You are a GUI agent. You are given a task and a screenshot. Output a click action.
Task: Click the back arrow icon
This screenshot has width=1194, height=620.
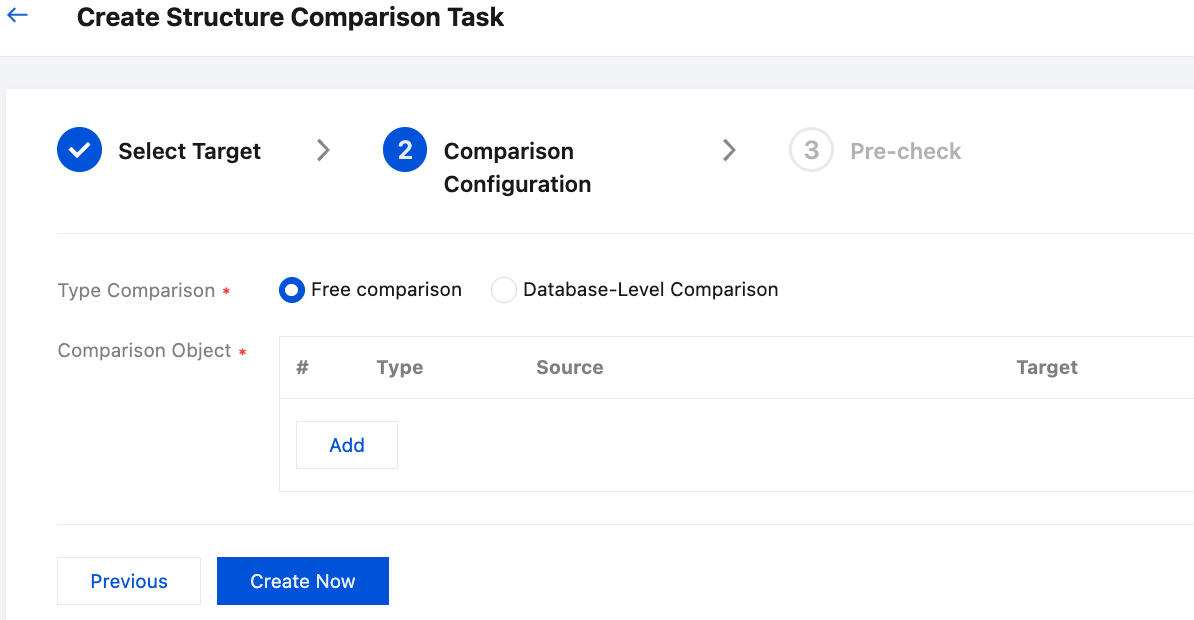(17, 16)
